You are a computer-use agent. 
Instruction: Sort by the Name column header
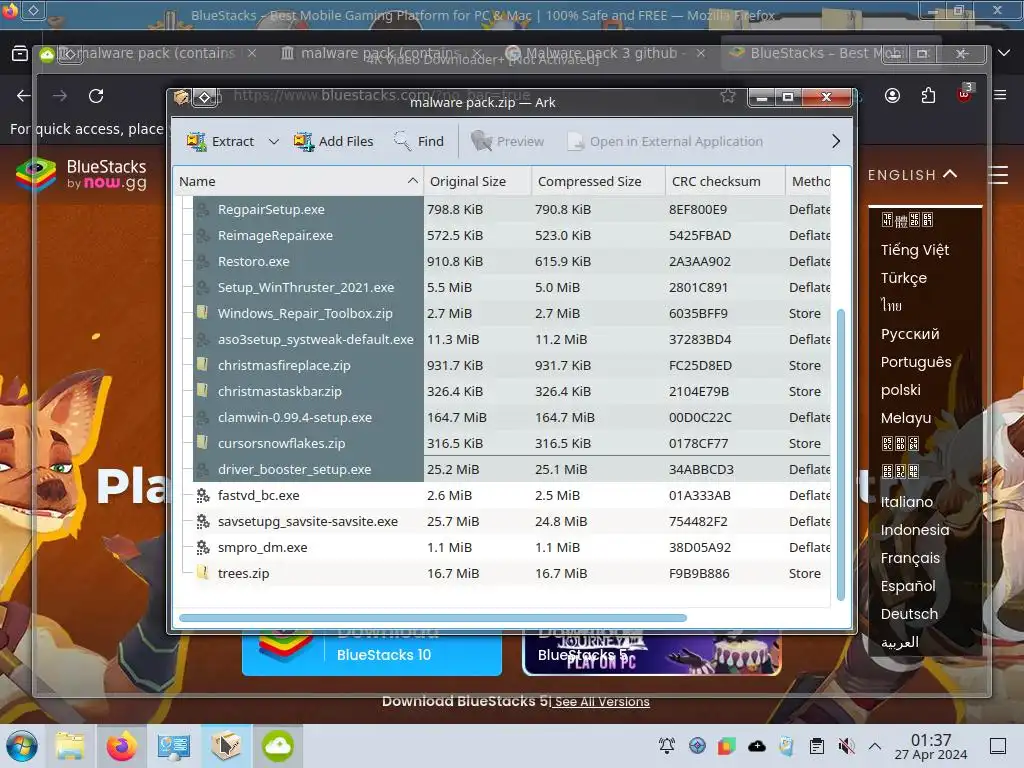[298, 182]
